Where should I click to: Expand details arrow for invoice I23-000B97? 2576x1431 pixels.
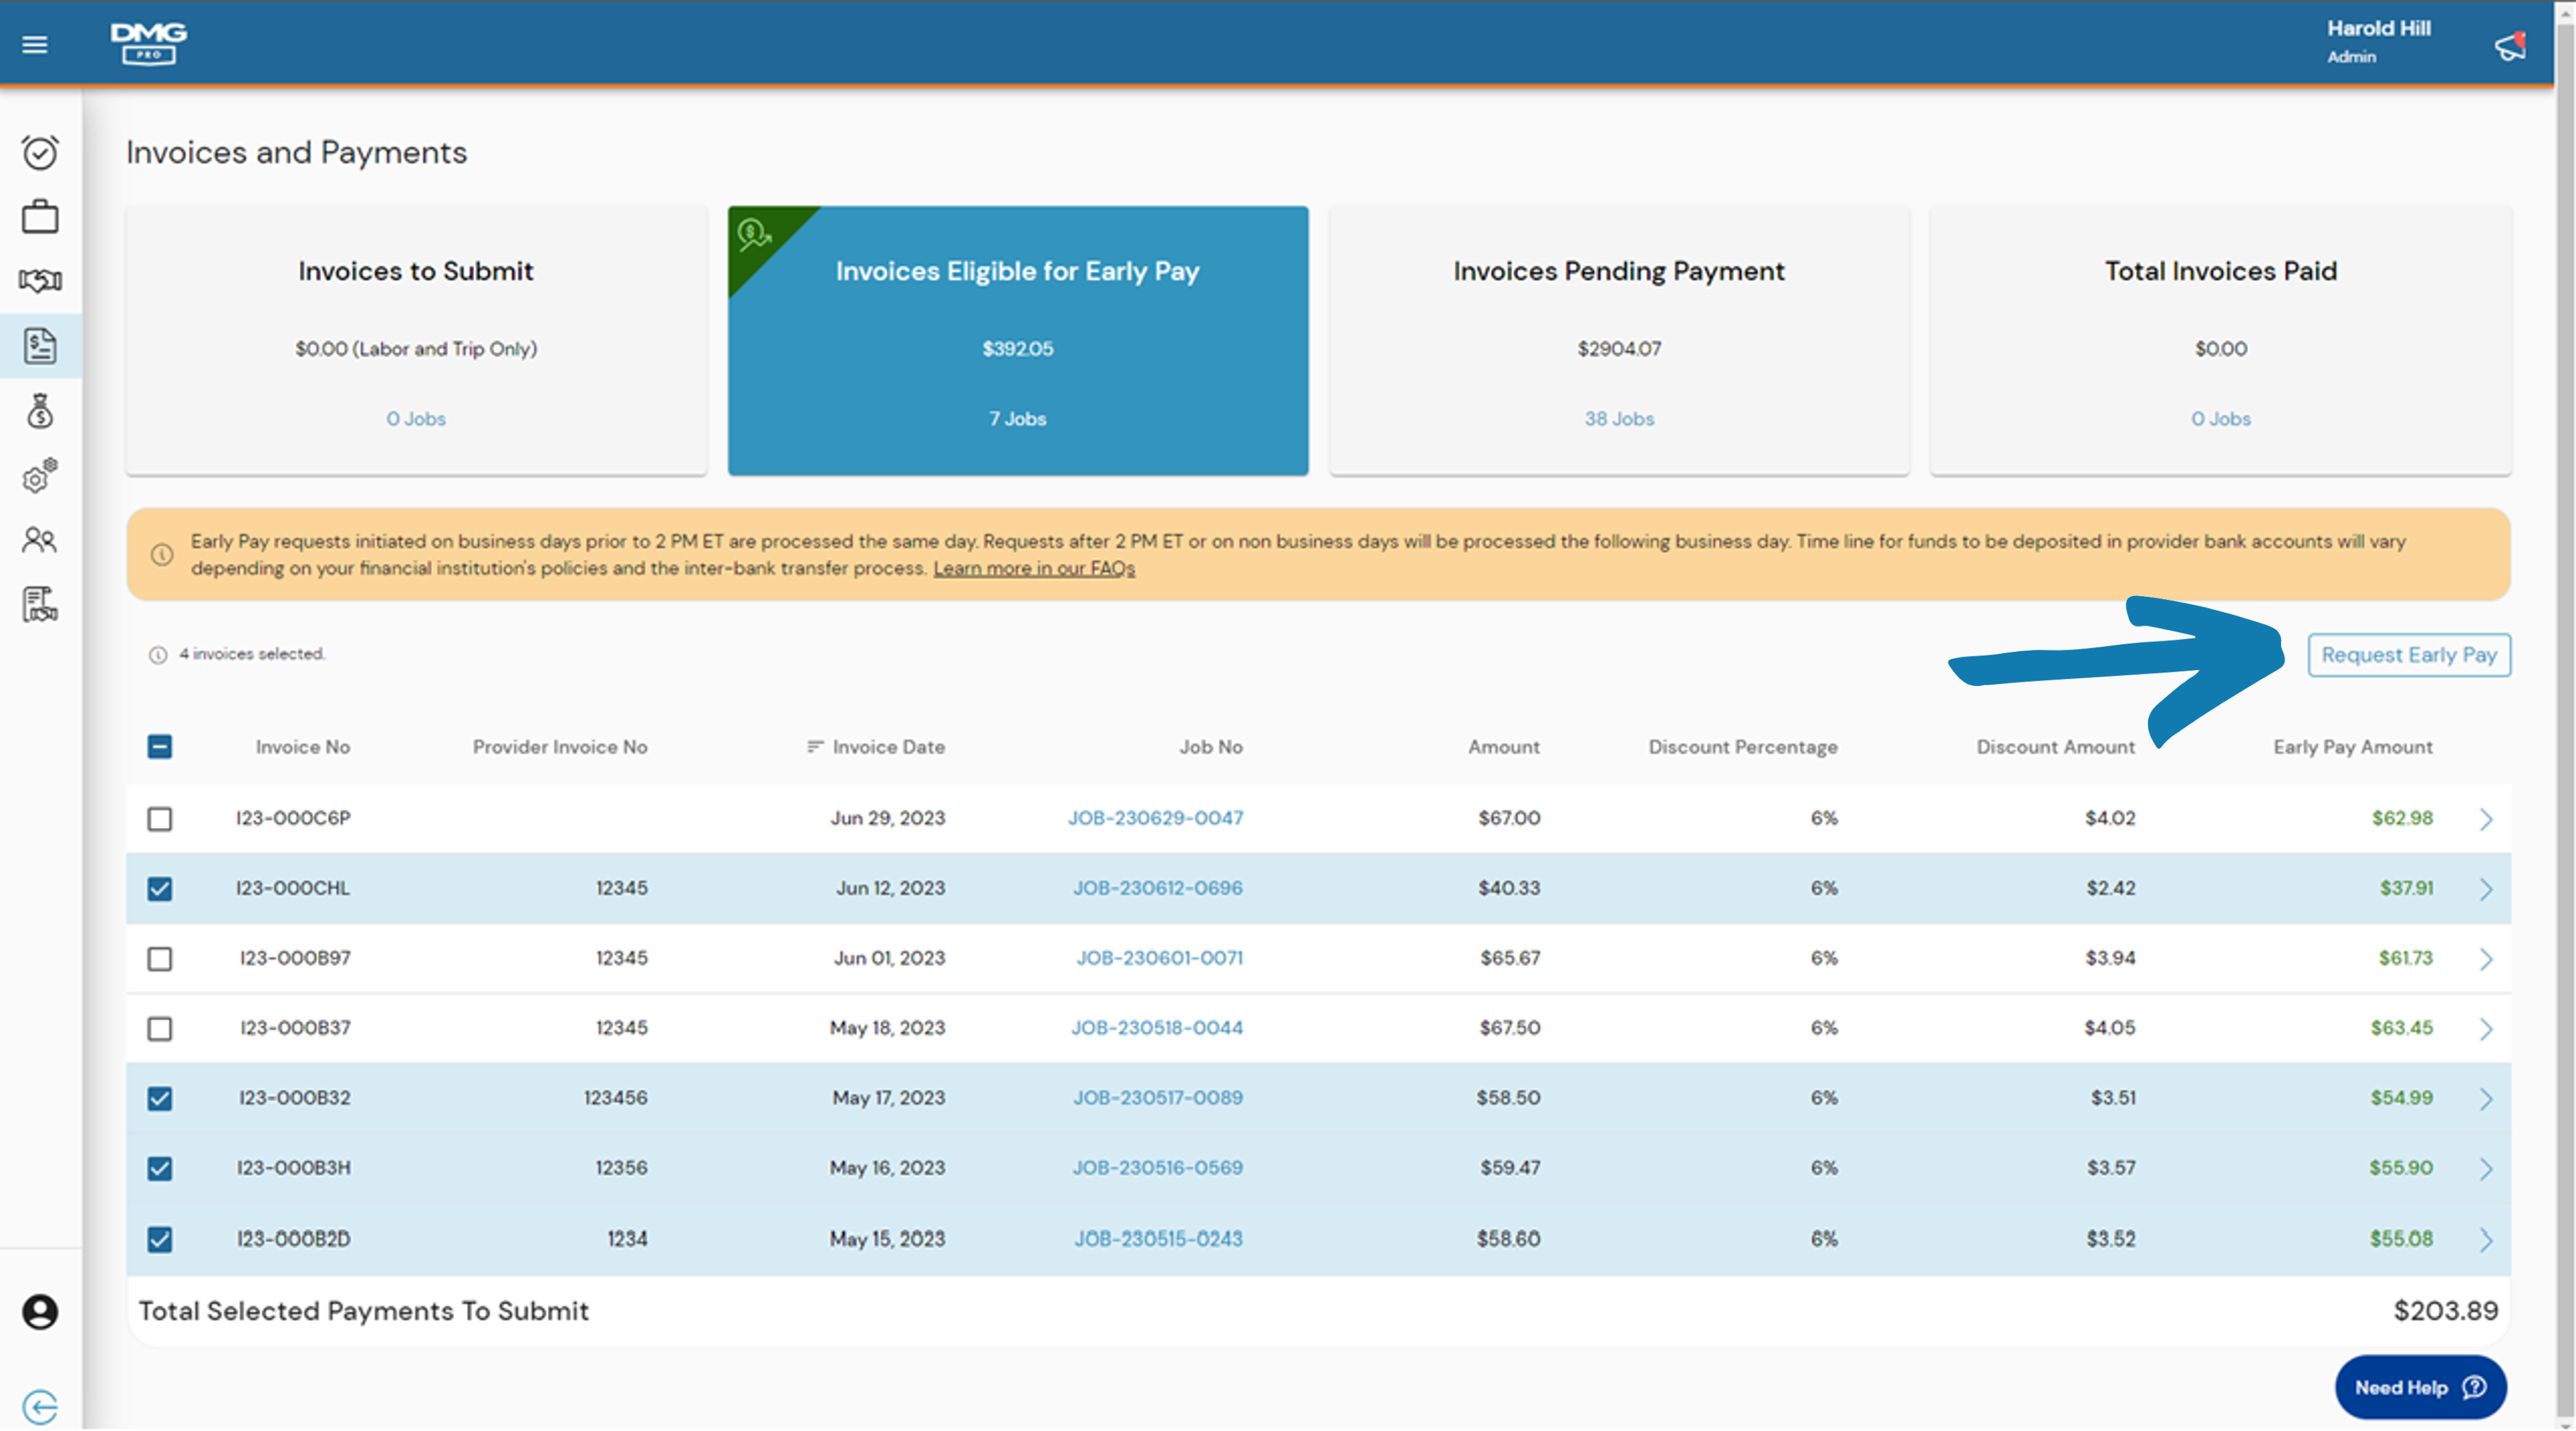[2486, 959]
